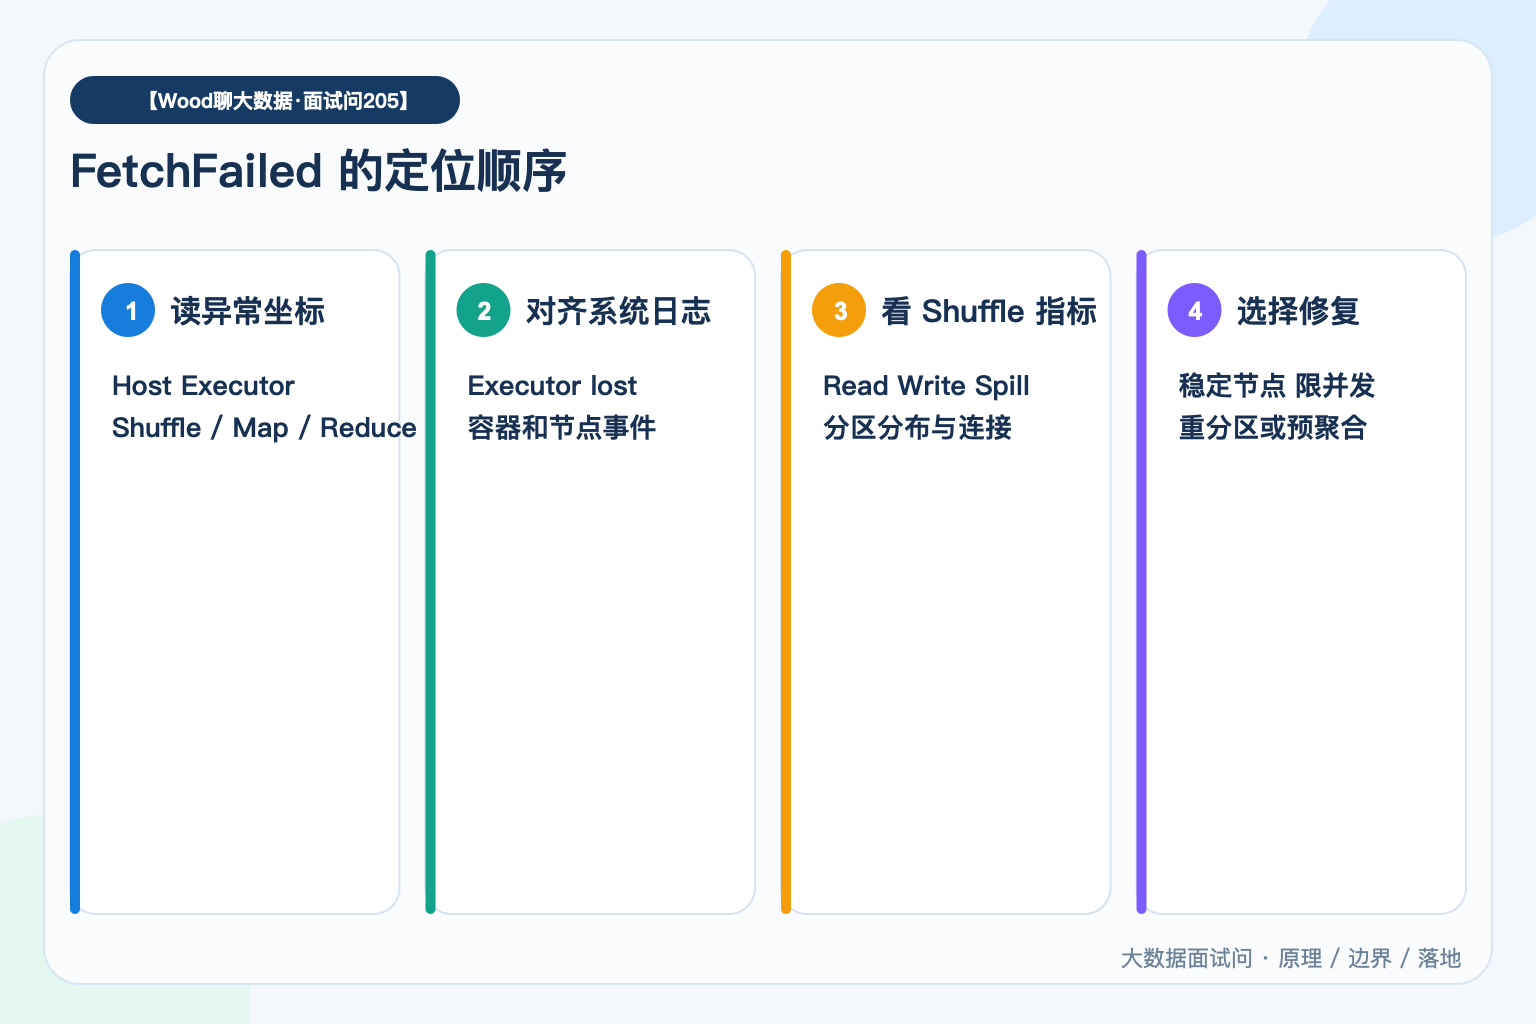Select the 【Wood聊大数据·面试问205】 header pill
This screenshot has width=1536, height=1024.
(265, 100)
